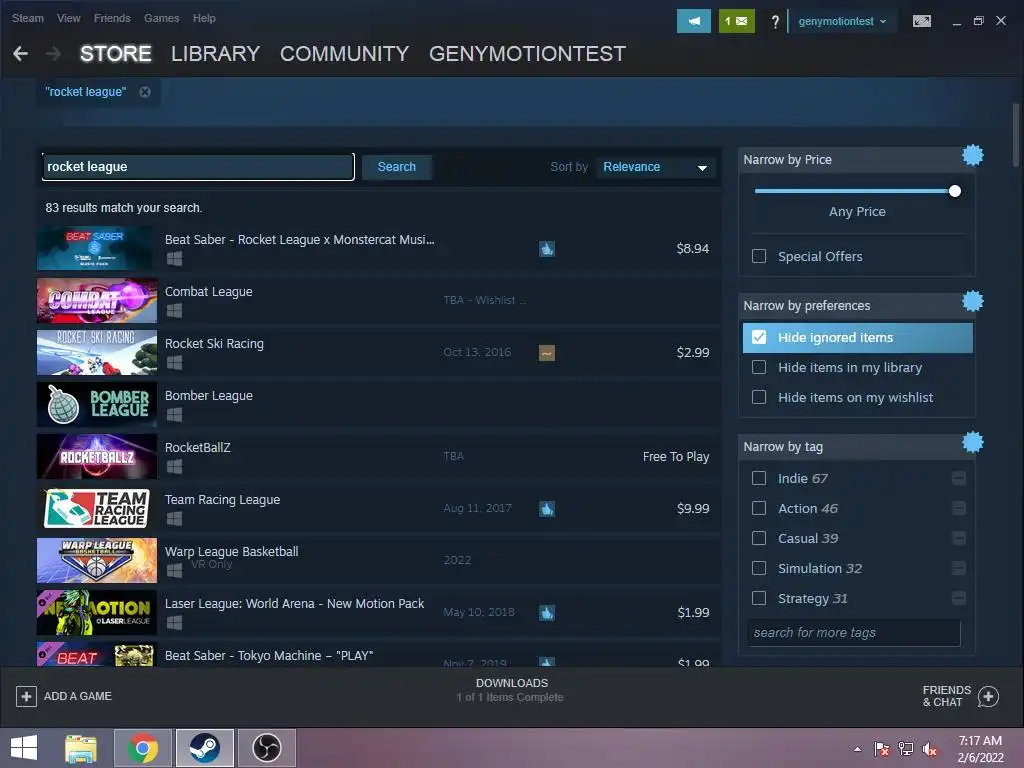Open the Help menu
This screenshot has height=768, width=1024.
(x=204, y=18)
